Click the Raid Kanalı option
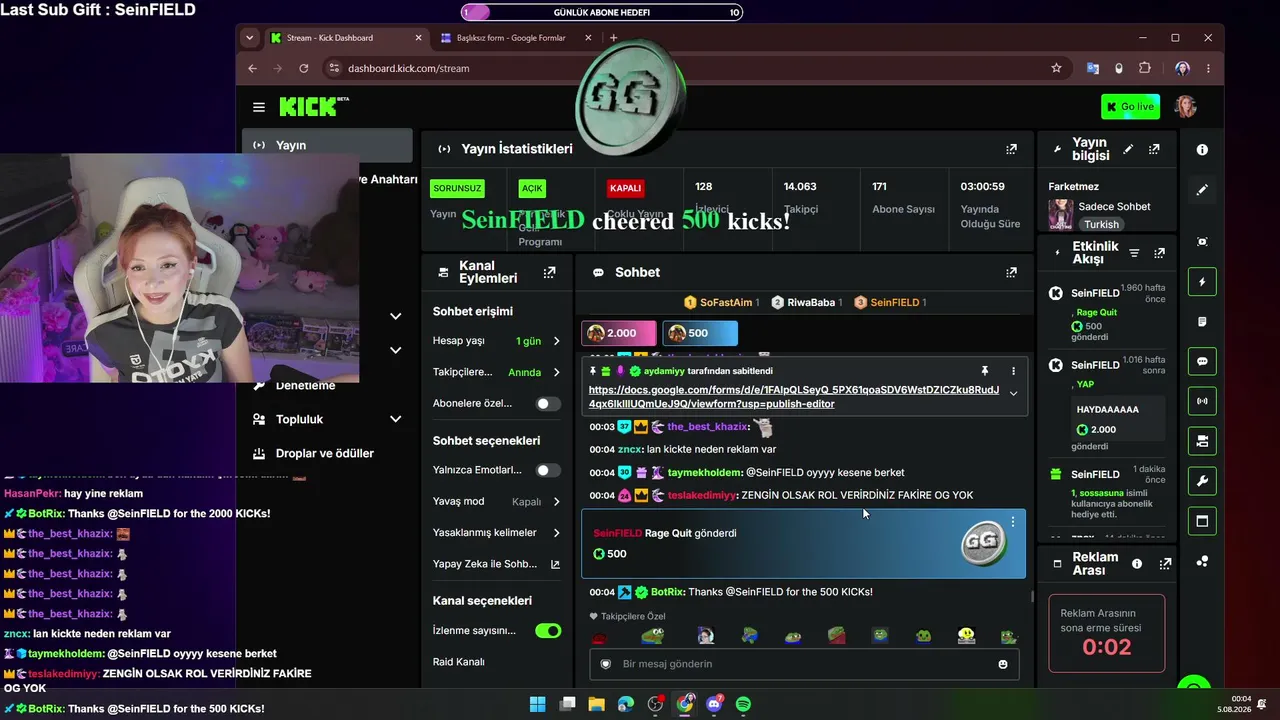Image resolution: width=1280 pixels, height=720 pixels. (459, 662)
